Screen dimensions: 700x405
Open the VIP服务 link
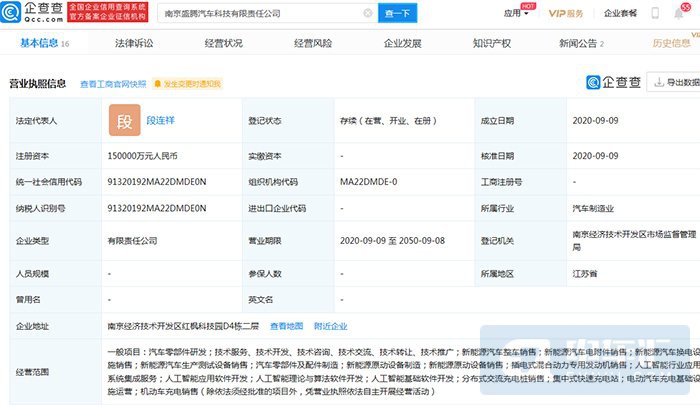pyautogui.click(x=566, y=13)
